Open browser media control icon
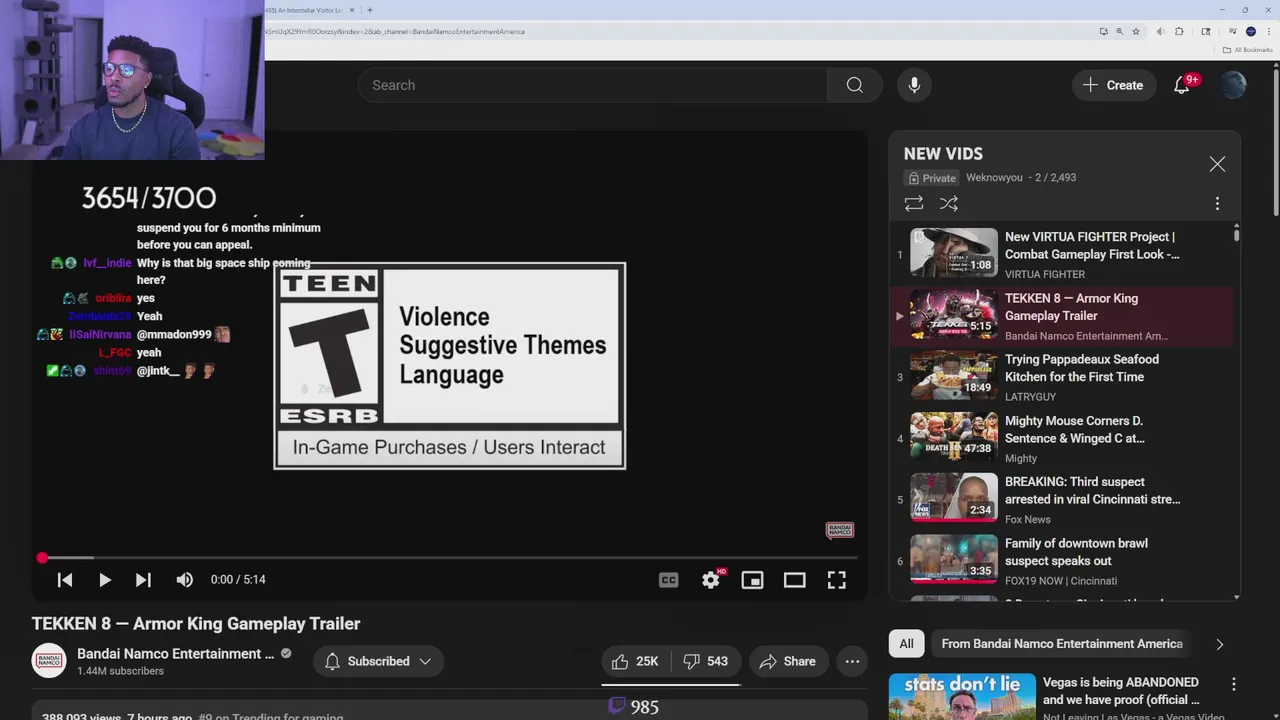 pos(1233,31)
